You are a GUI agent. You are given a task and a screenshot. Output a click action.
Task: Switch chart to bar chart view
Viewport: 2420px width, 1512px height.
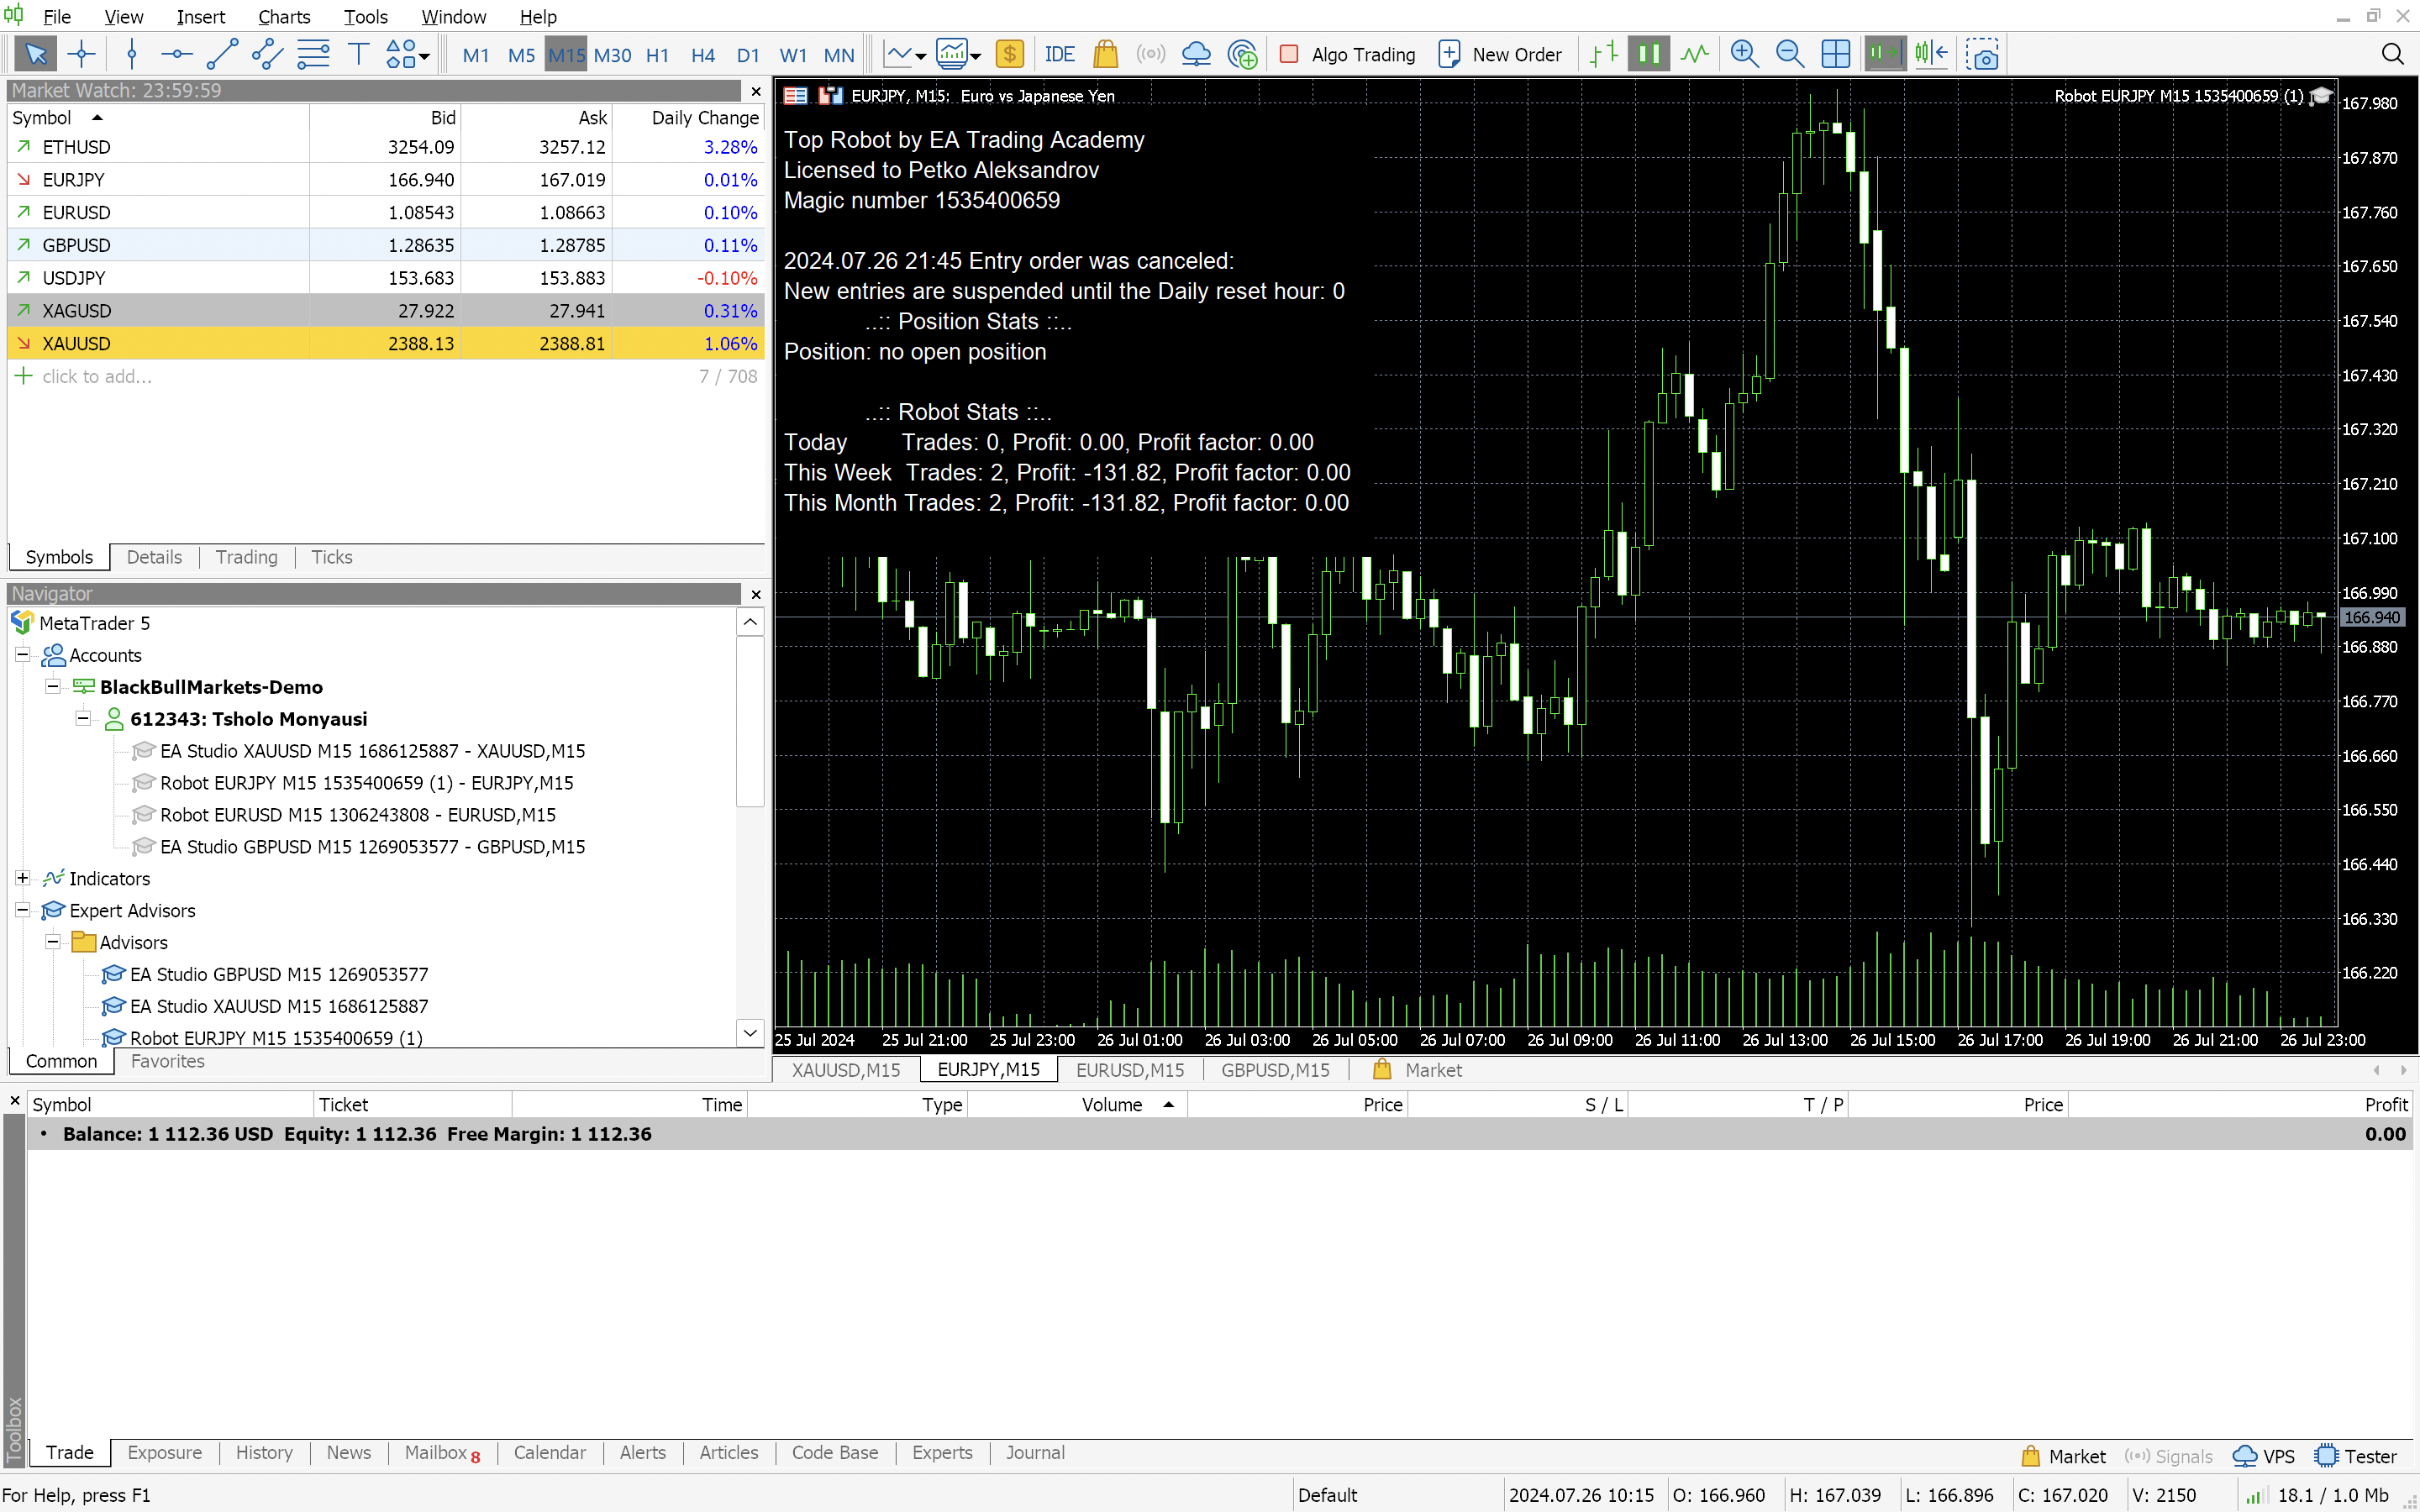pyautogui.click(x=1604, y=54)
